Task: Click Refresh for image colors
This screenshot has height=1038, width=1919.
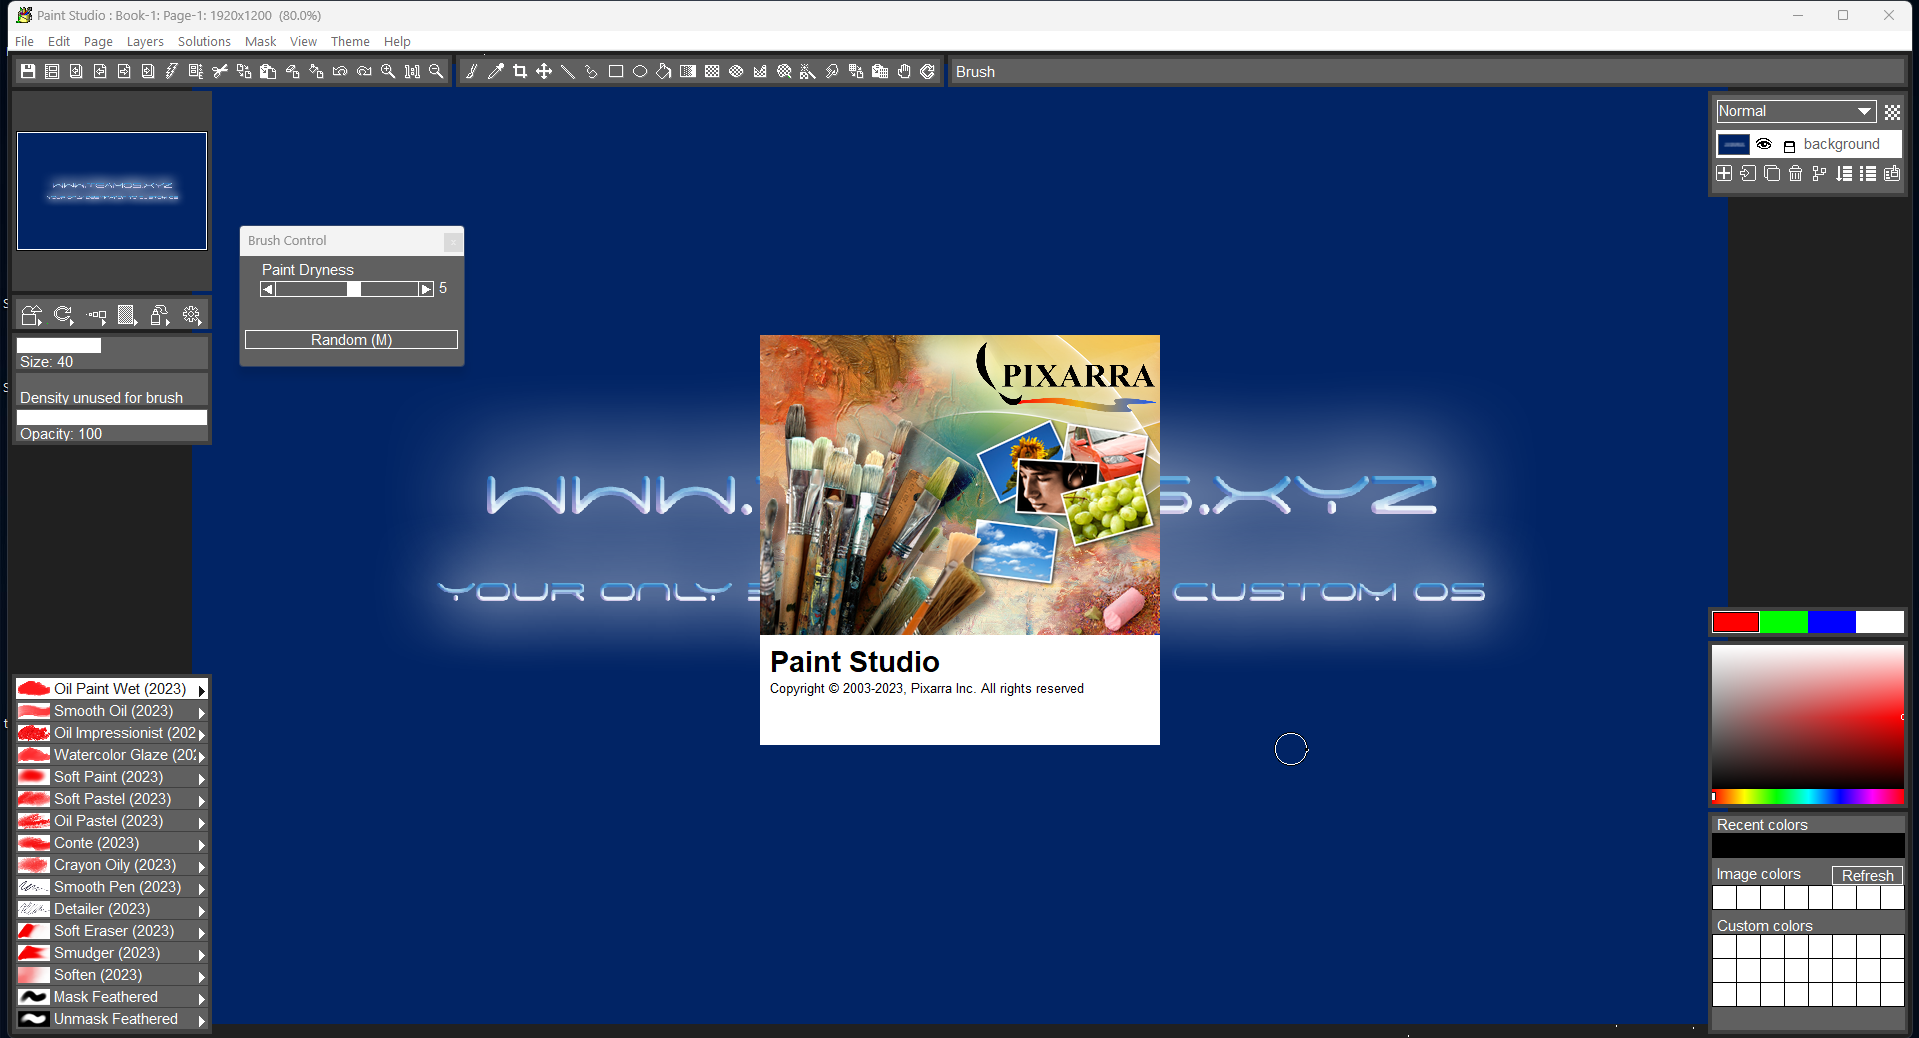Action: click(1867, 875)
